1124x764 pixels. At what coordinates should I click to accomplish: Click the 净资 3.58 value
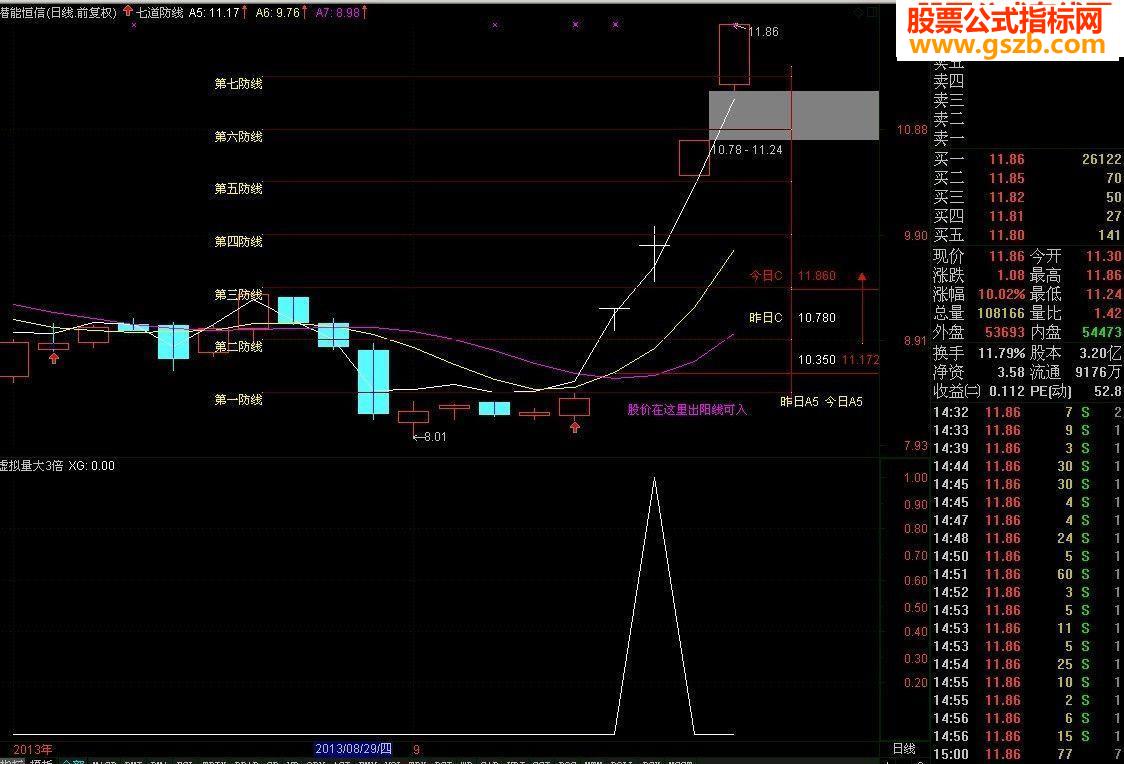click(x=1011, y=373)
